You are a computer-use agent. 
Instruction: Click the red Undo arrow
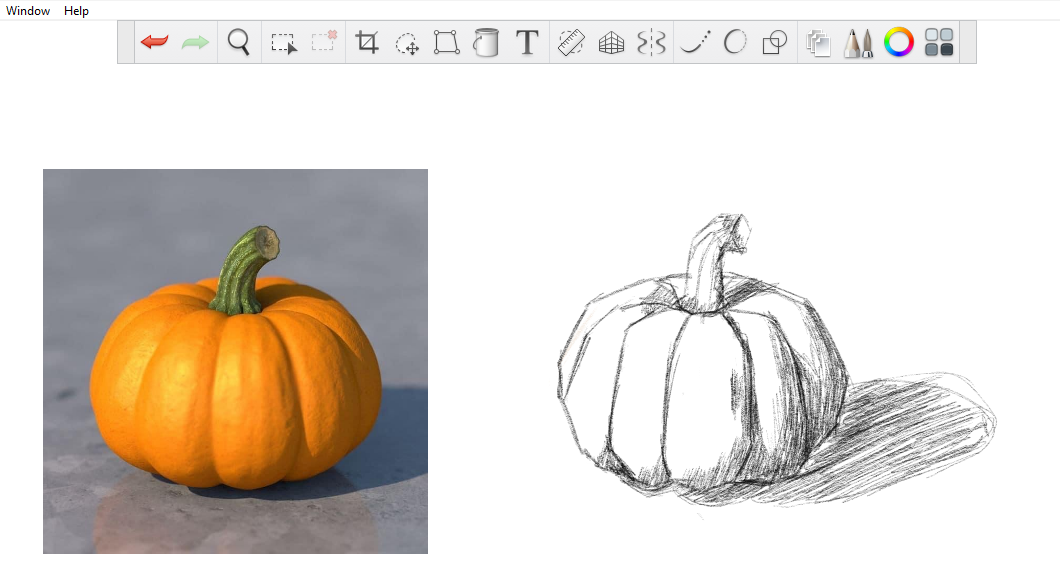[155, 43]
